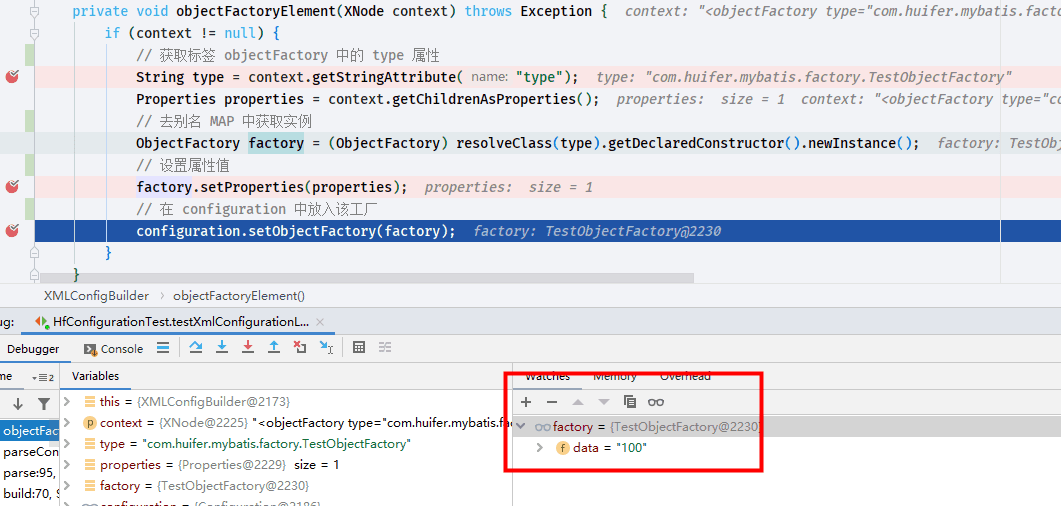This screenshot has height=506, width=1061.
Task: Toggle breakpoint on factory.setProperties line
Action: click(x=12, y=187)
